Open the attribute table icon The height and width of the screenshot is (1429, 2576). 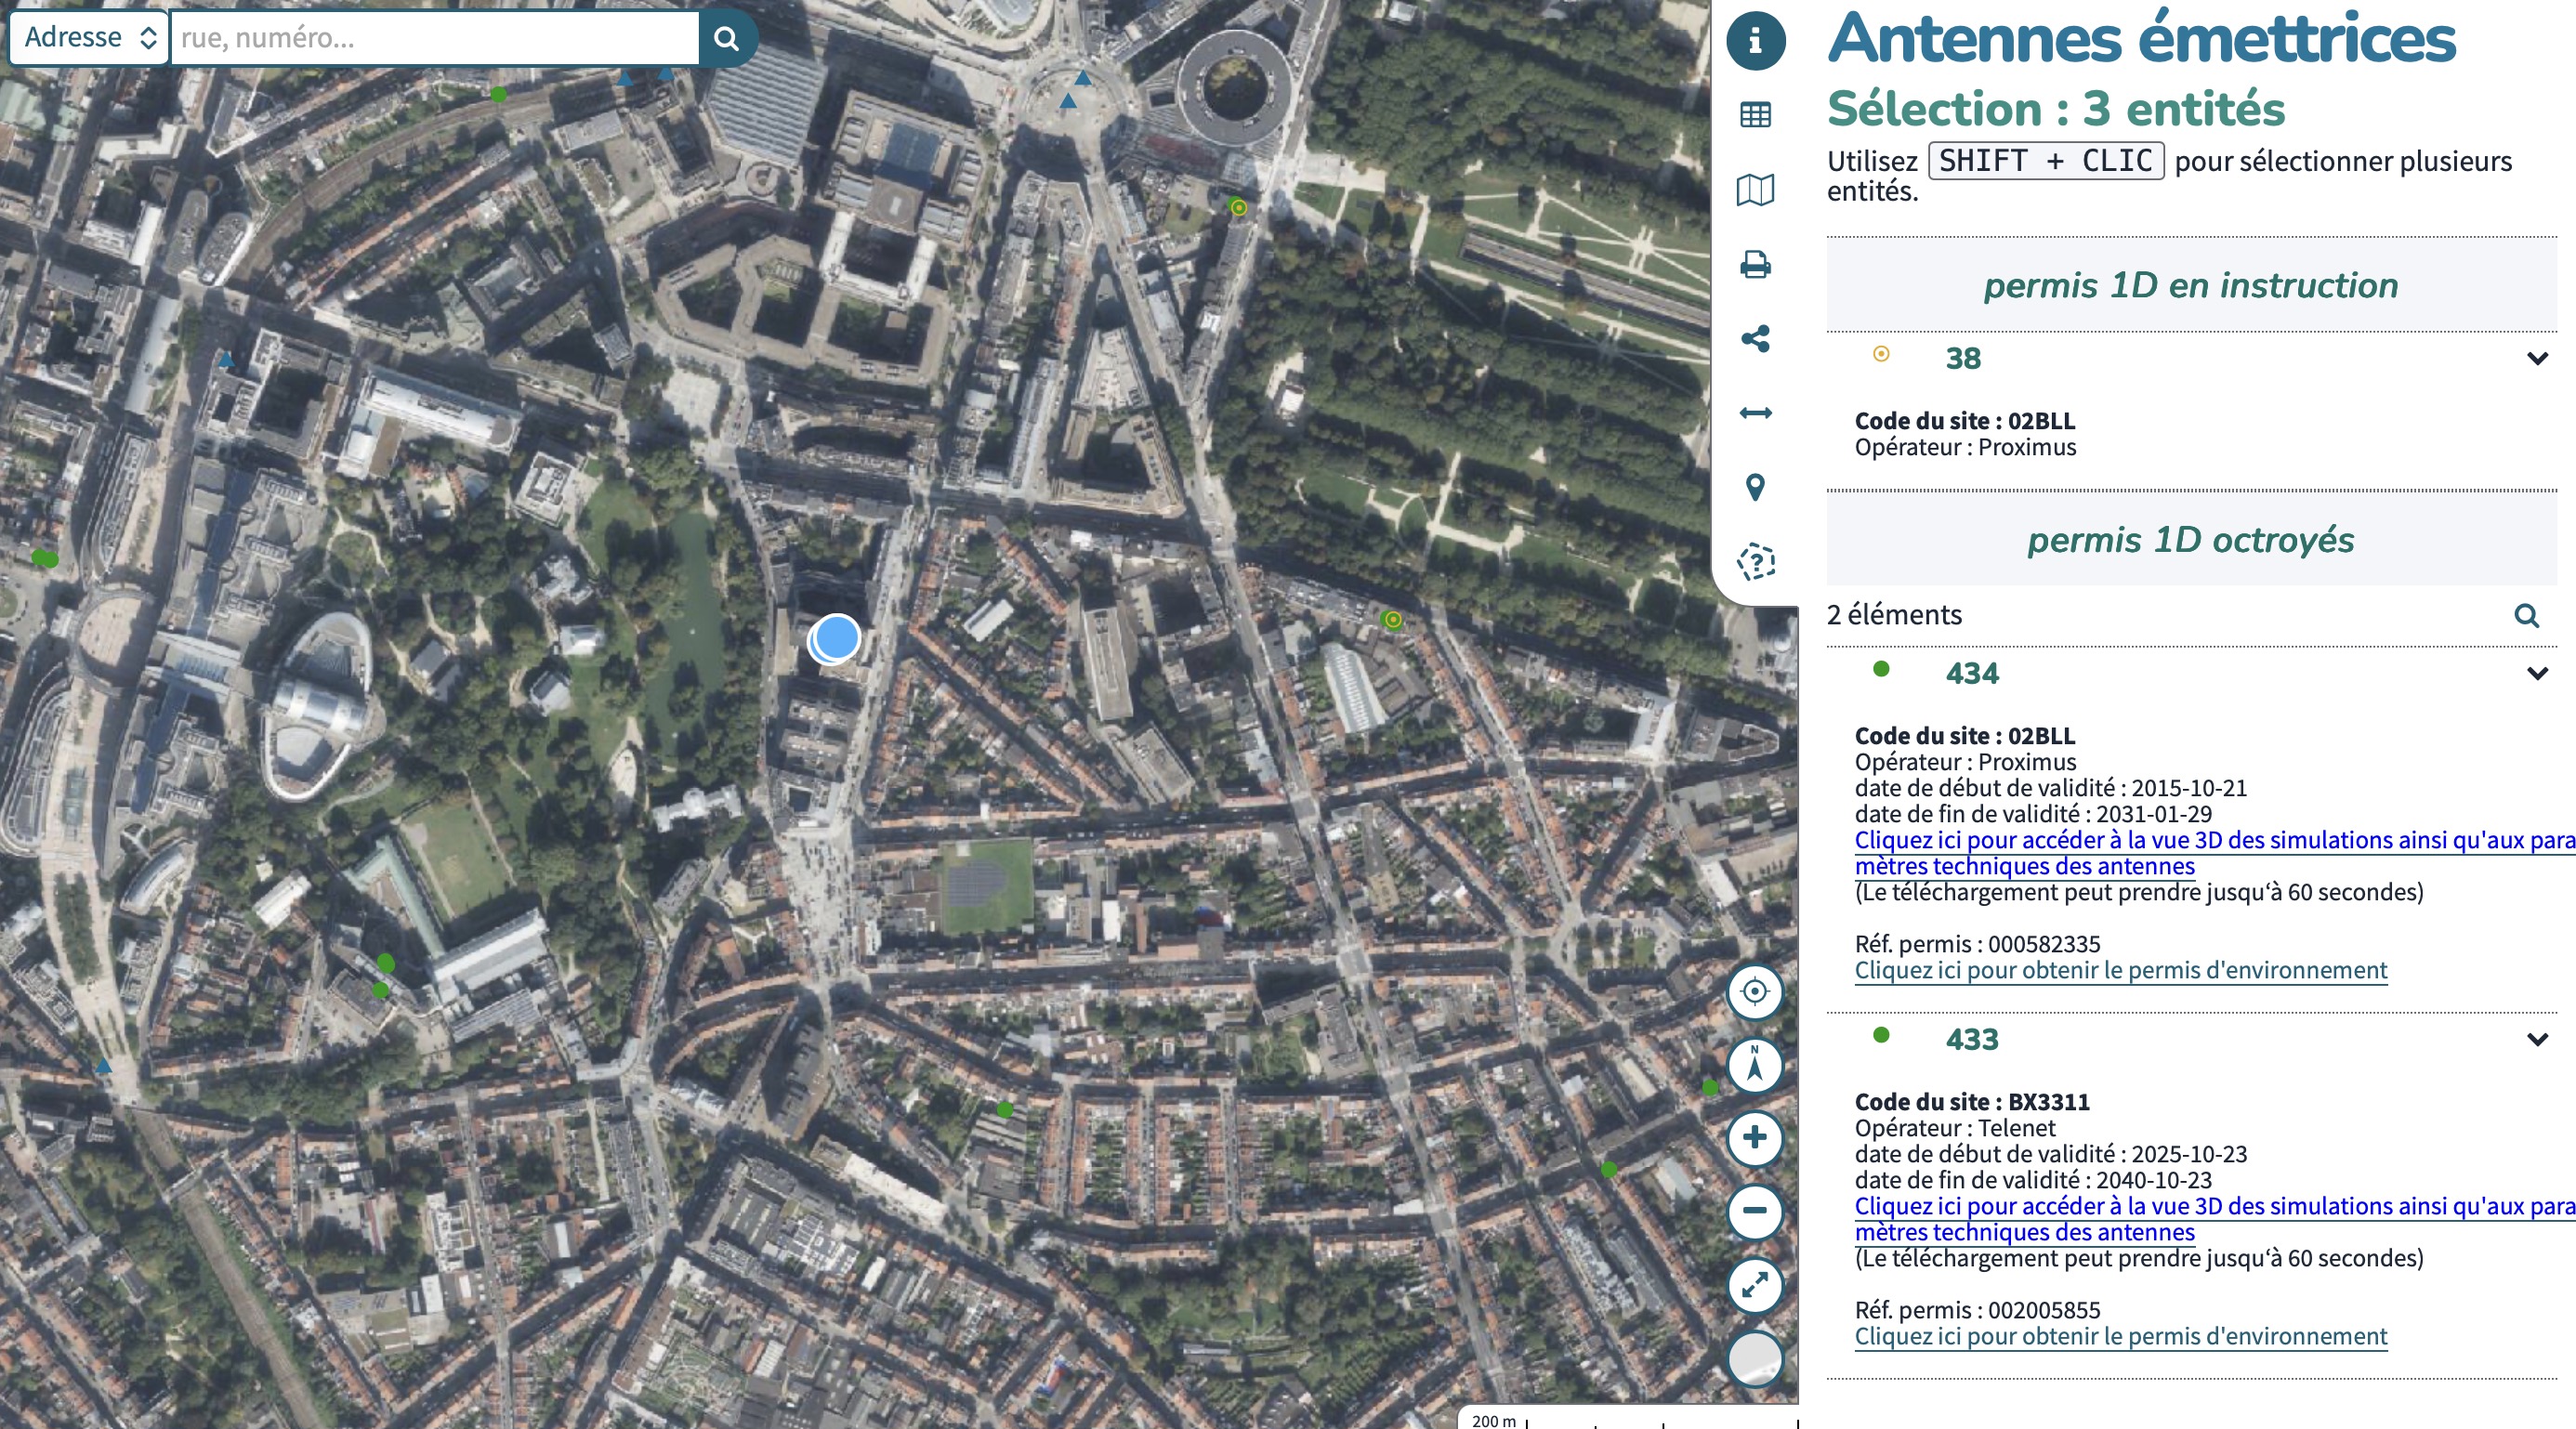(x=1755, y=115)
